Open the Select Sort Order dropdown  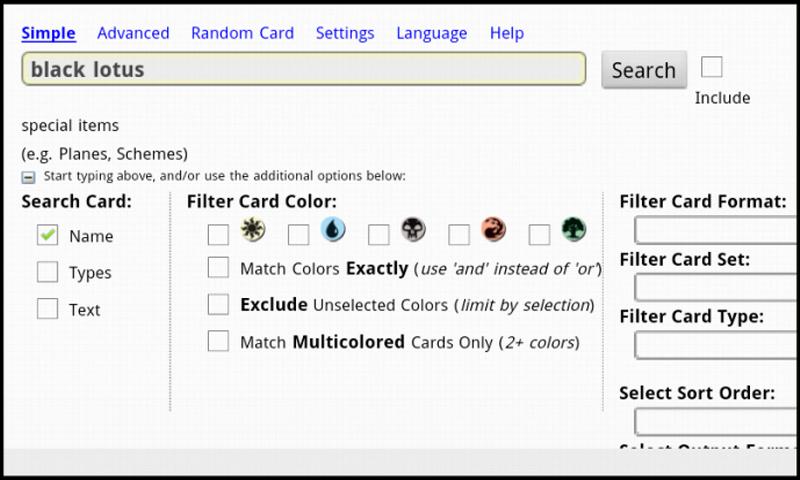(x=716, y=421)
